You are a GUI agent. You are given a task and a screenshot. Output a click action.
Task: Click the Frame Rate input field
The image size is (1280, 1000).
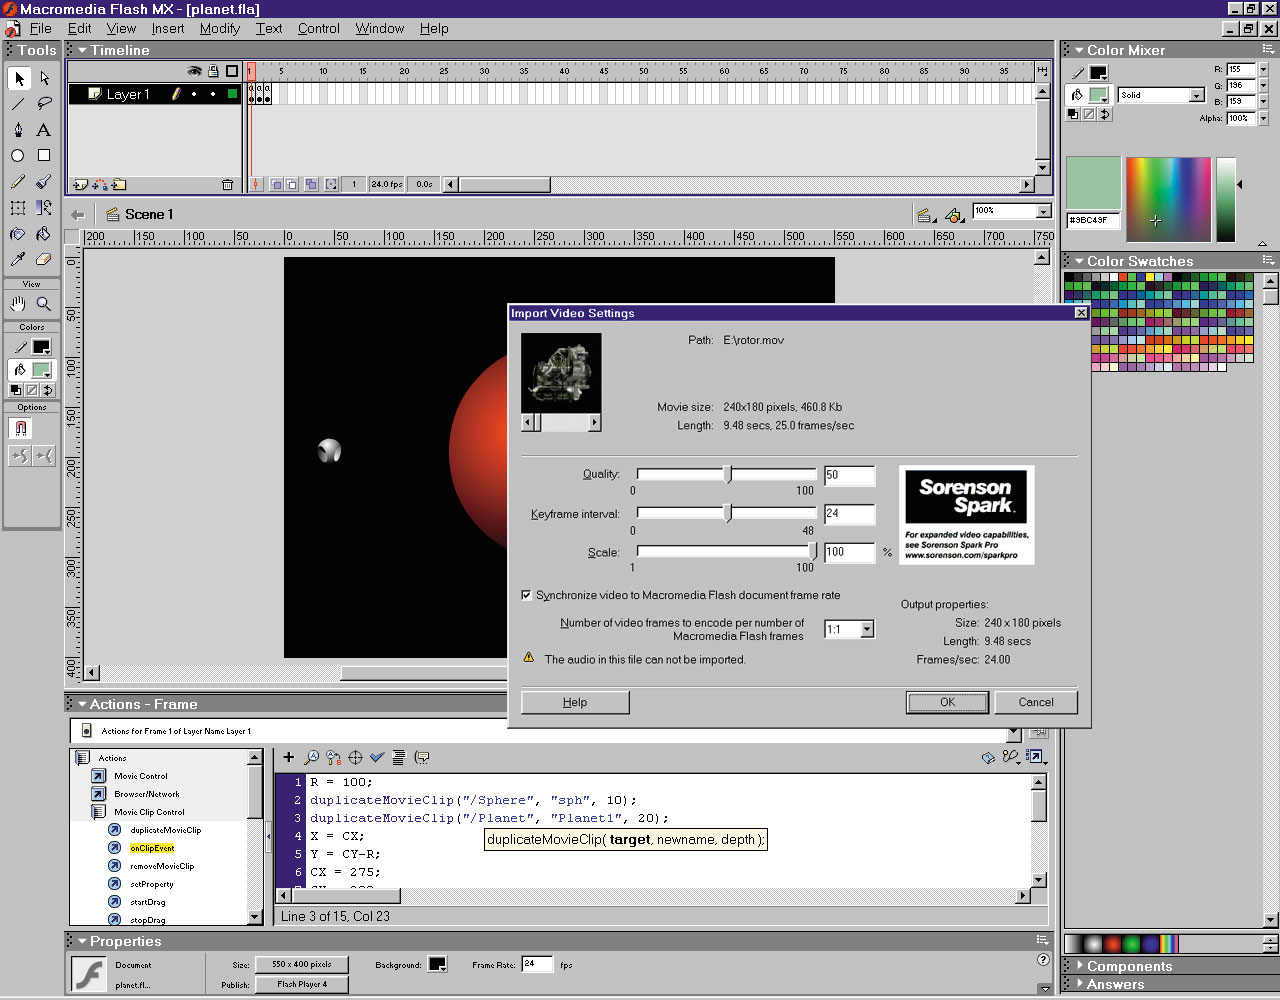pyautogui.click(x=537, y=964)
